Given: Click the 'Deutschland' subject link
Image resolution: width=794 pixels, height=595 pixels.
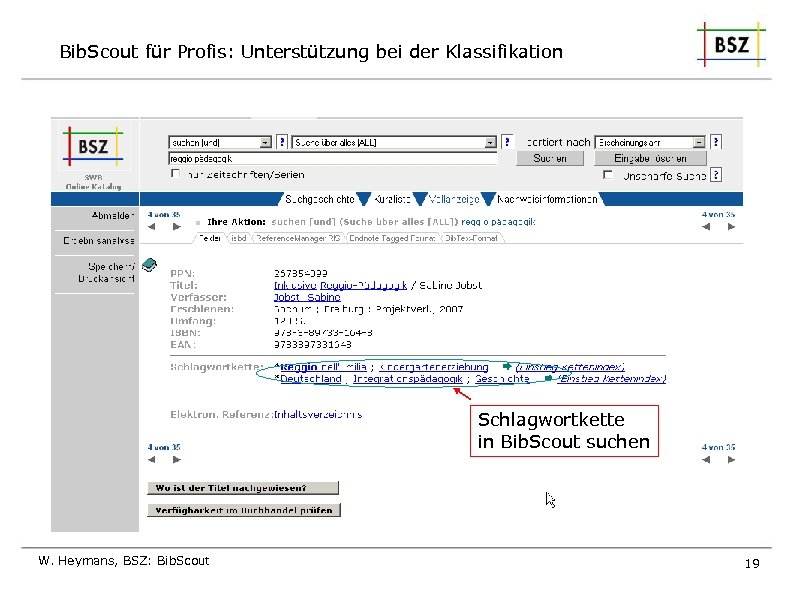Looking at the screenshot, I should 311,379.
